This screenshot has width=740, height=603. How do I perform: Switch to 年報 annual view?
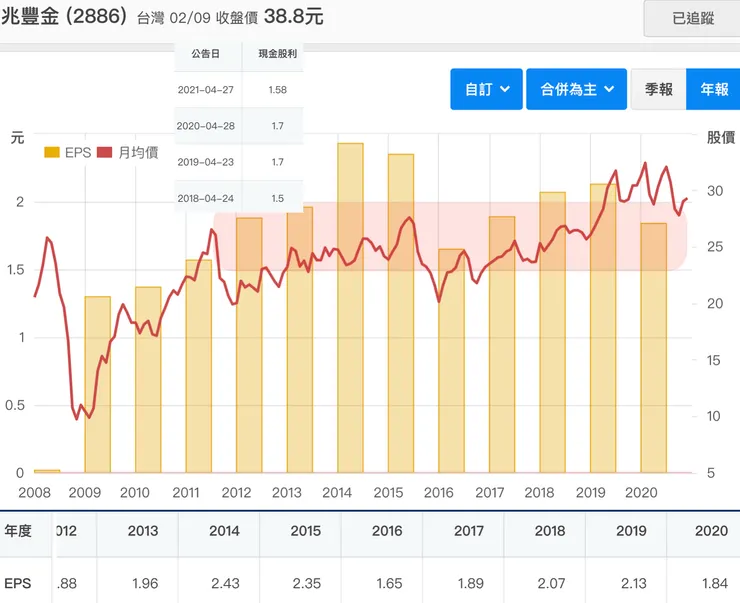click(x=714, y=89)
